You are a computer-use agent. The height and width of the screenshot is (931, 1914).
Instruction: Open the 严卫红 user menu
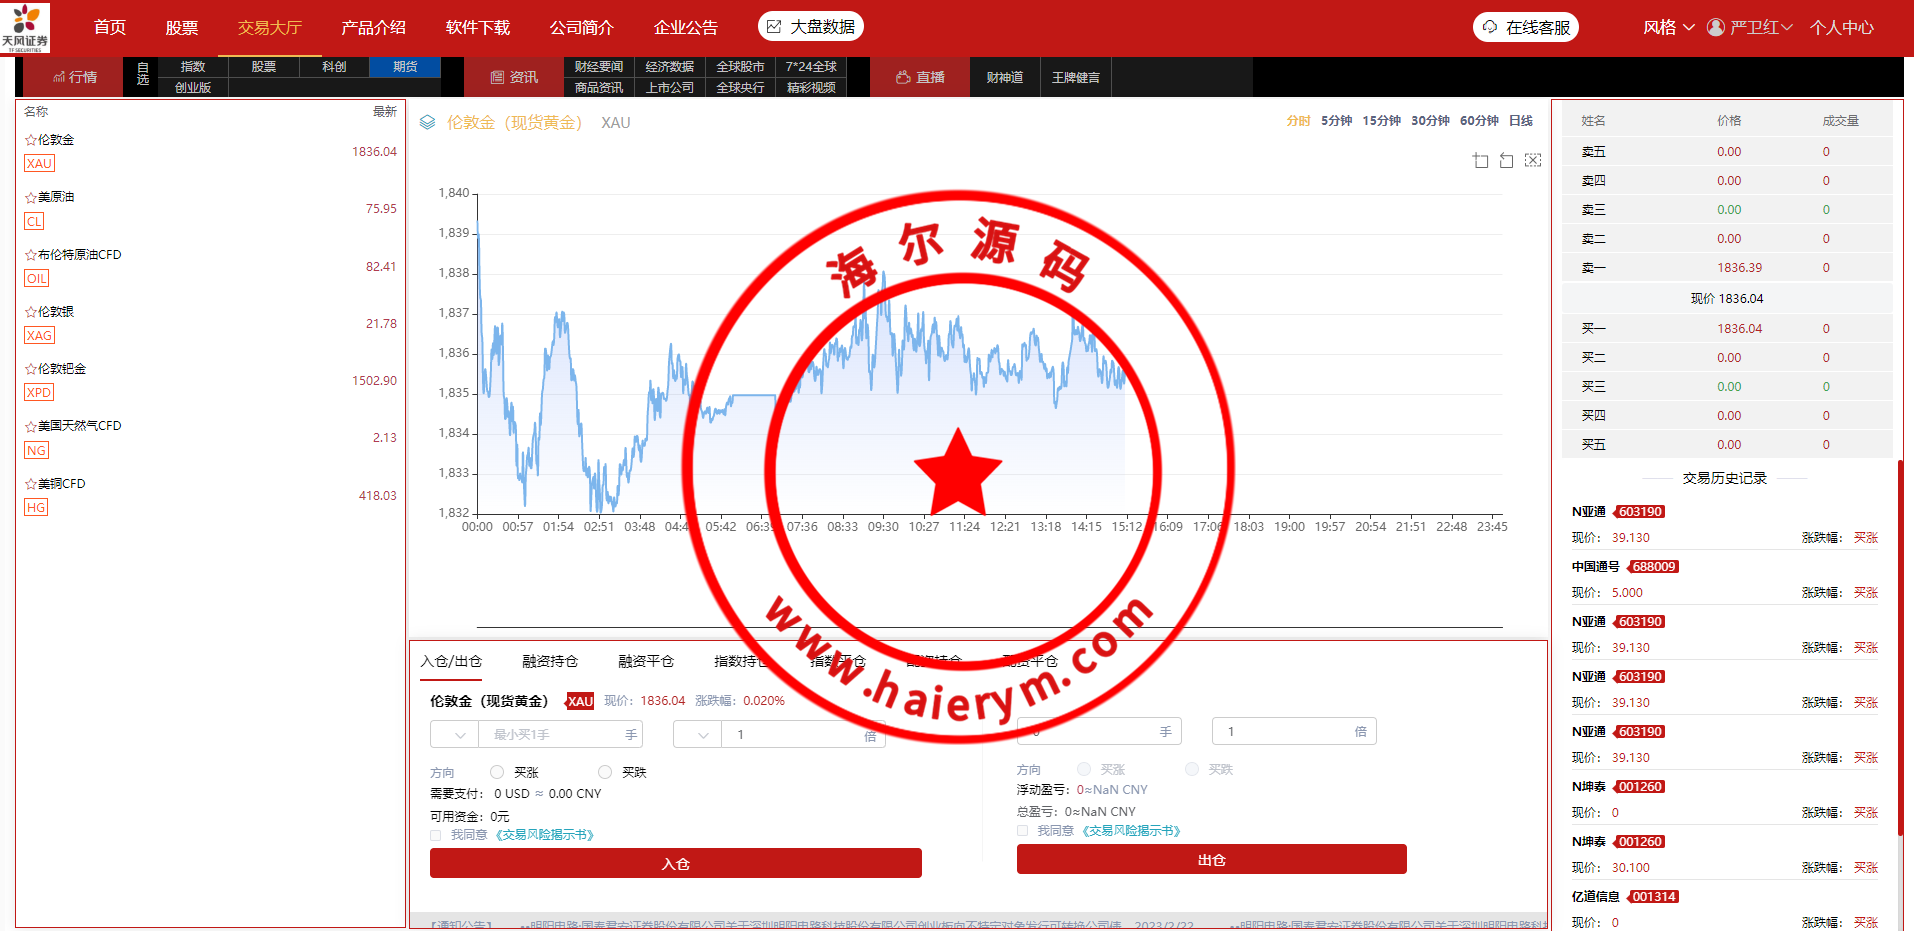1750,27
